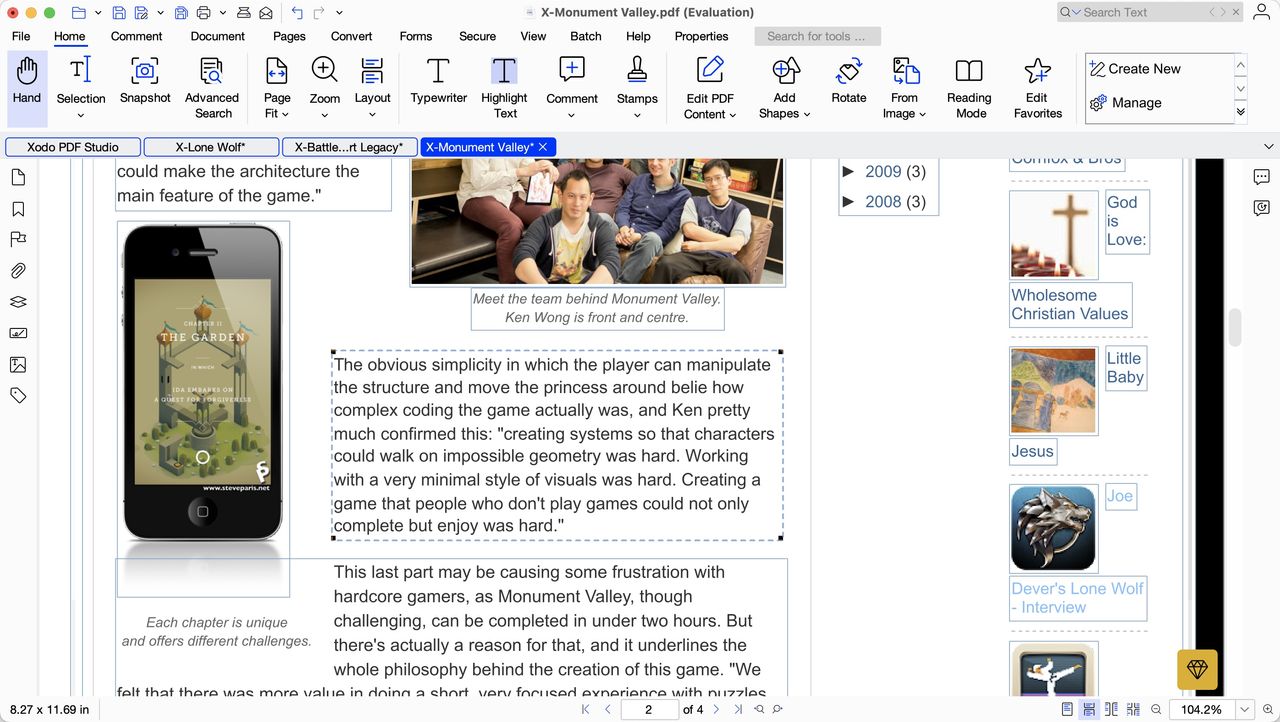
Task: Zoom out using the magnifier minus icon
Action: click(1154, 709)
